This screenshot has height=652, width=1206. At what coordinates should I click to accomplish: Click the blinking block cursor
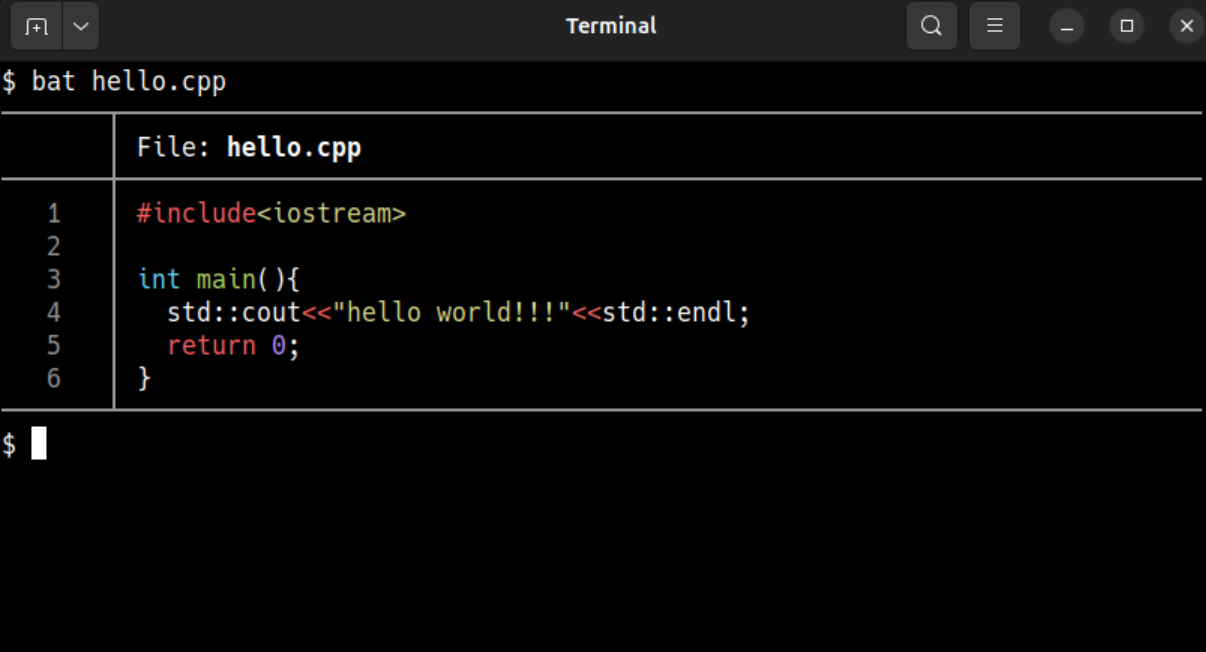tap(40, 444)
